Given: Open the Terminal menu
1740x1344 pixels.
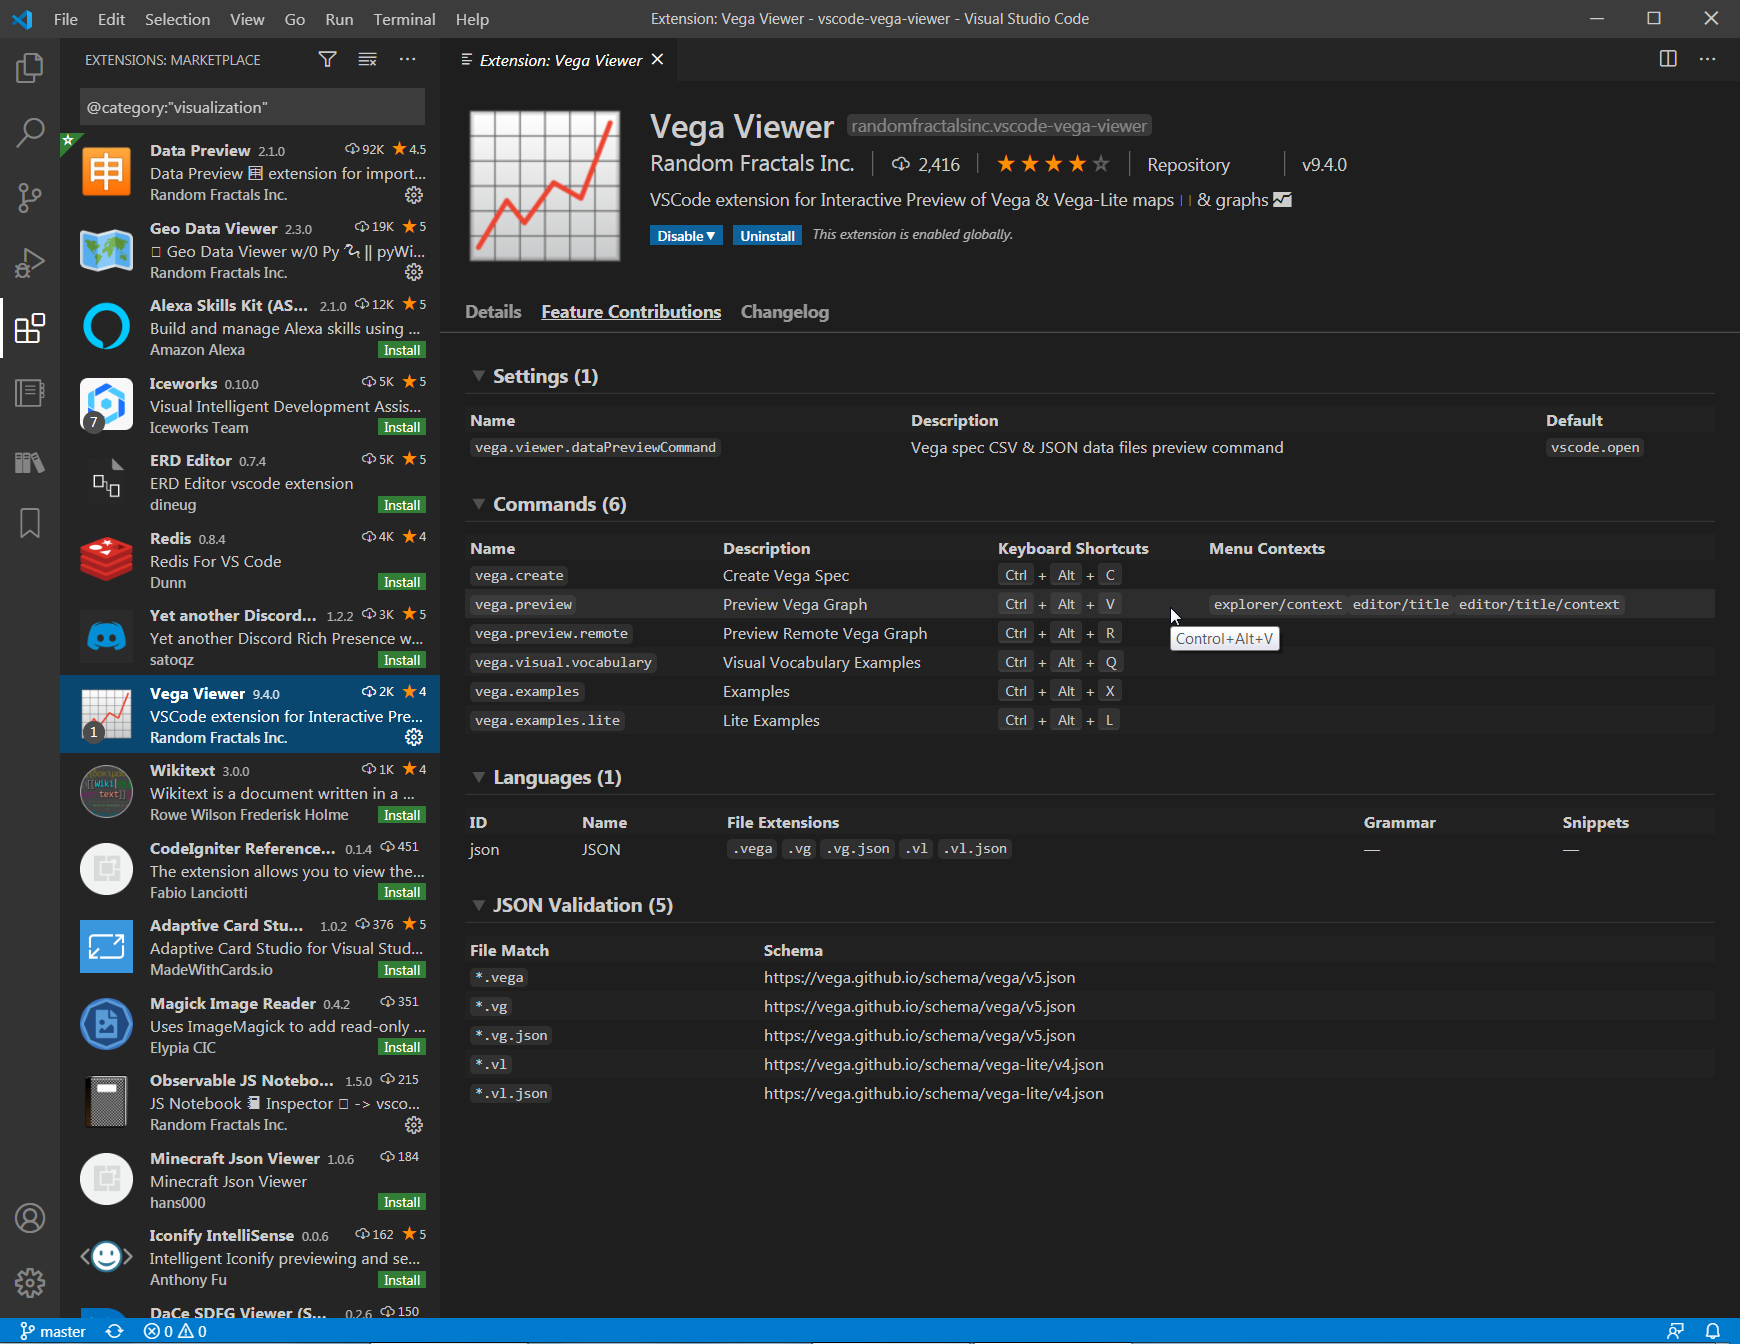Looking at the screenshot, I should point(404,19).
